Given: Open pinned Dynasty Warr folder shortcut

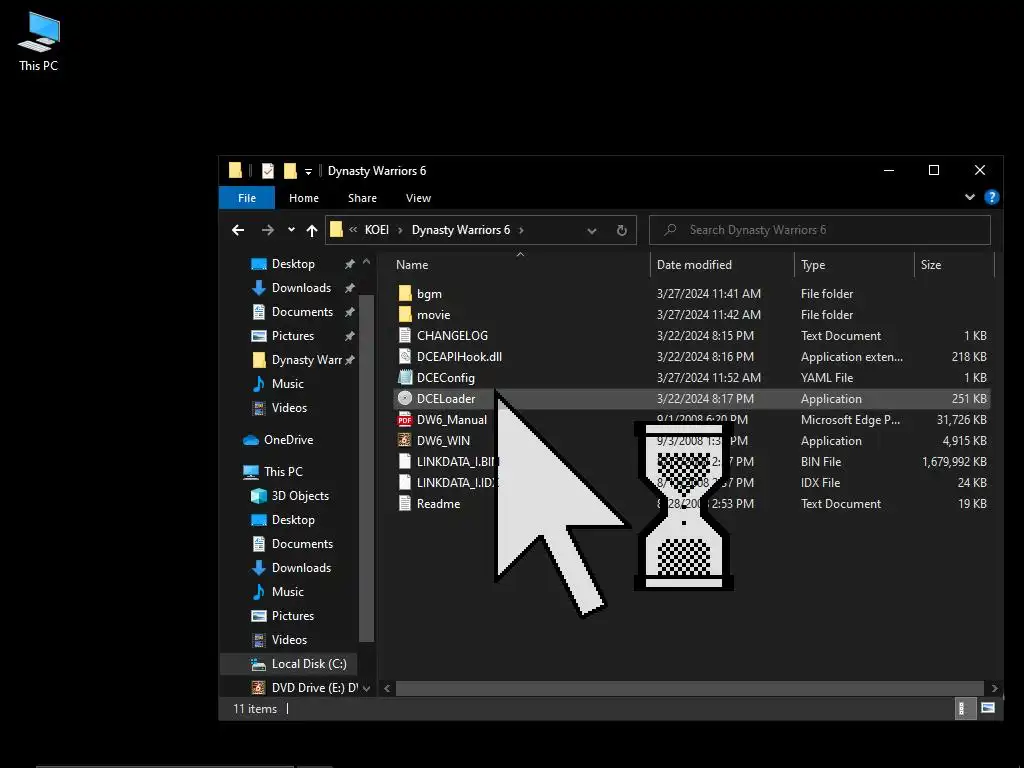Looking at the screenshot, I should pyautogui.click(x=306, y=360).
